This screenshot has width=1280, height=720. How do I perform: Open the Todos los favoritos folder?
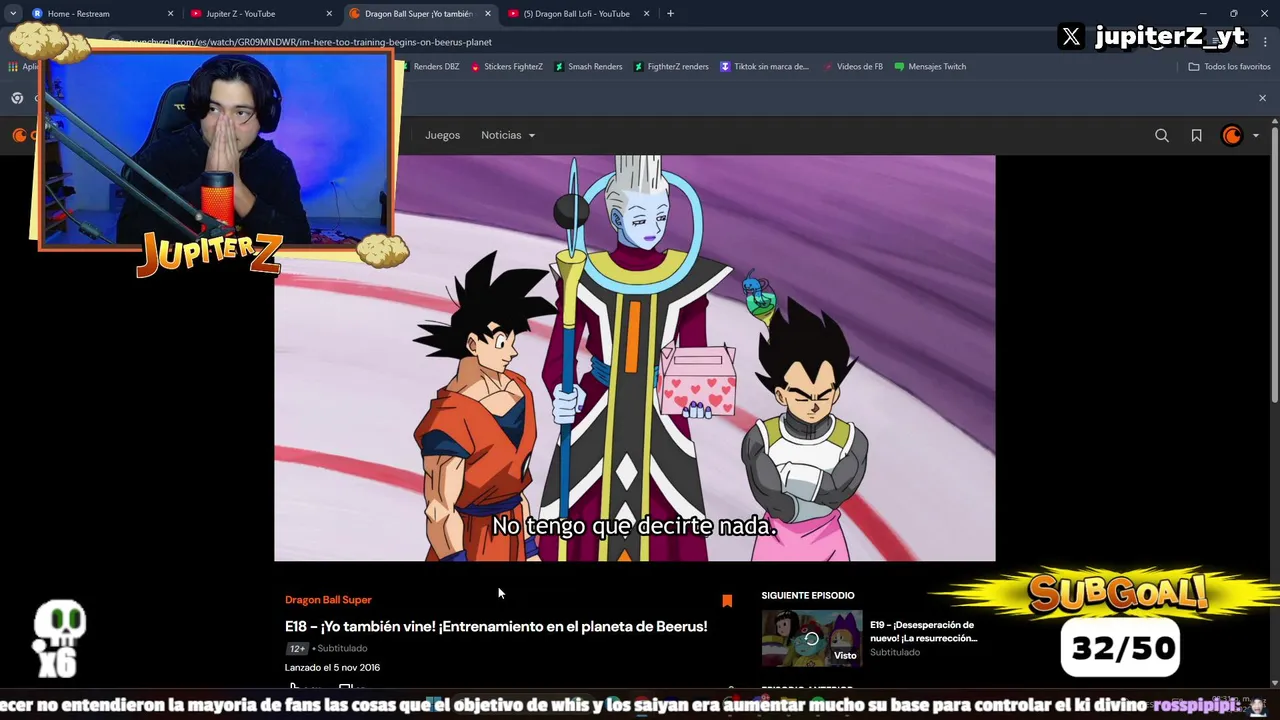(1229, 67)
